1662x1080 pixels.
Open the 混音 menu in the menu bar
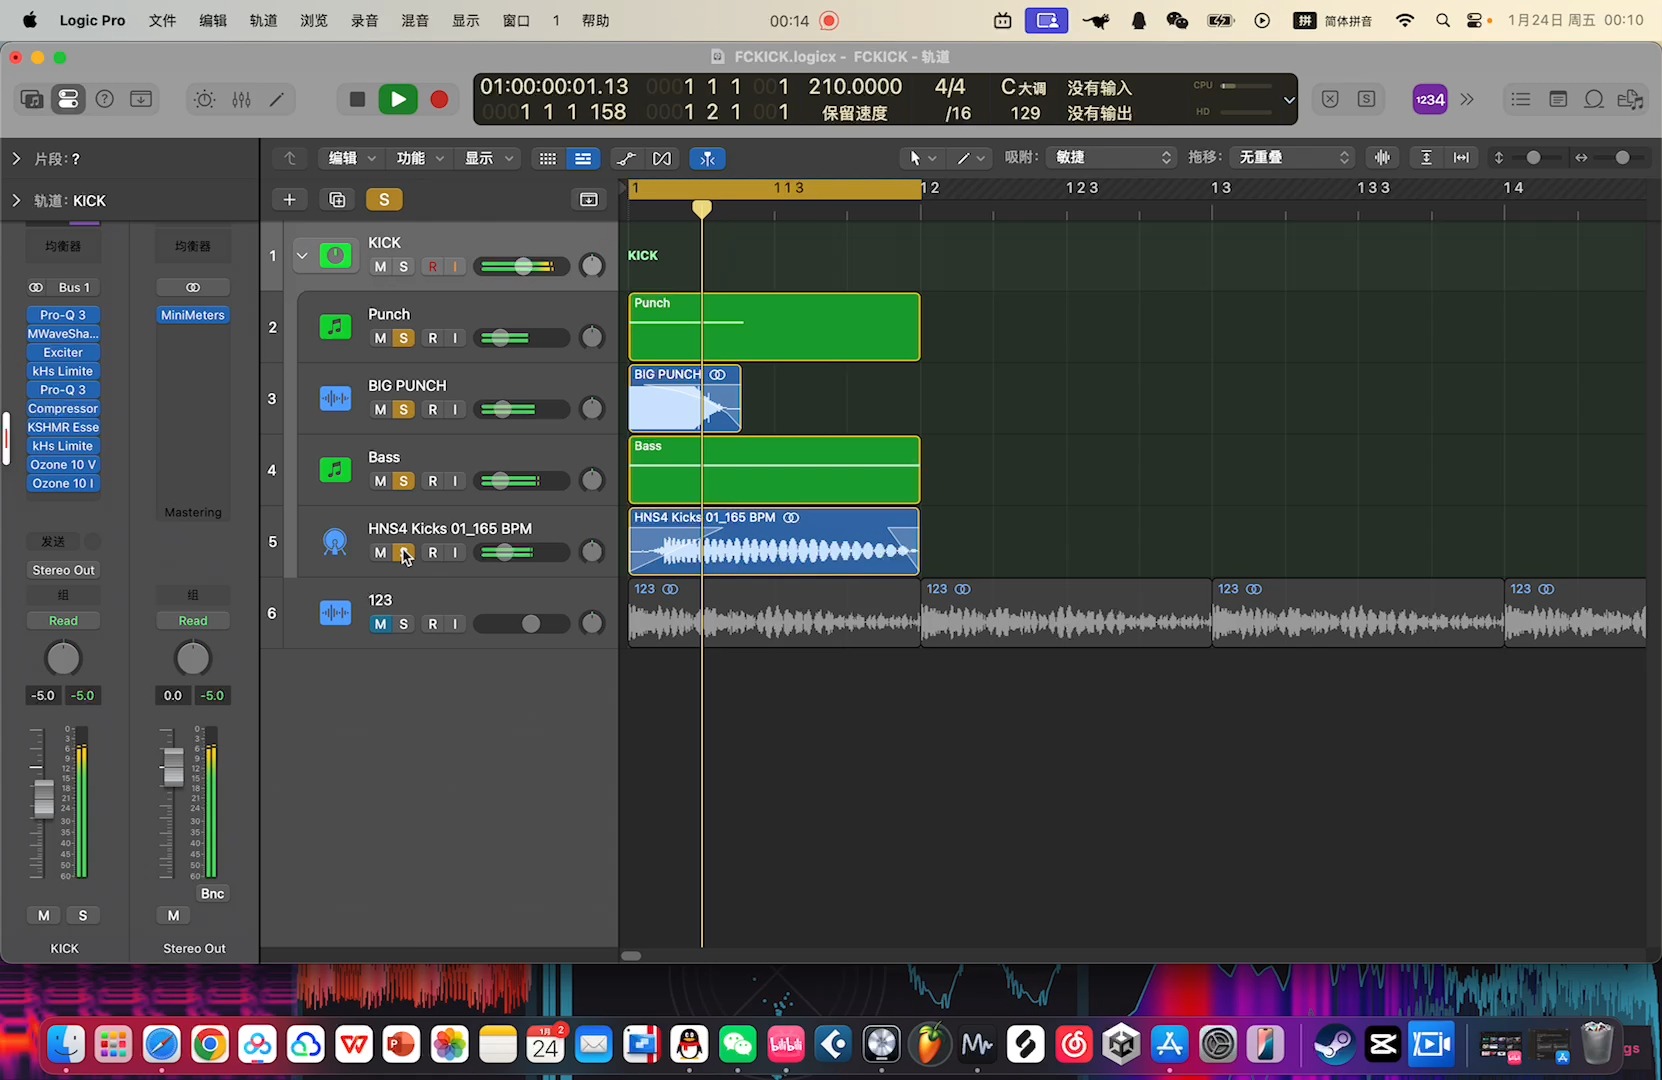(415, 20)
